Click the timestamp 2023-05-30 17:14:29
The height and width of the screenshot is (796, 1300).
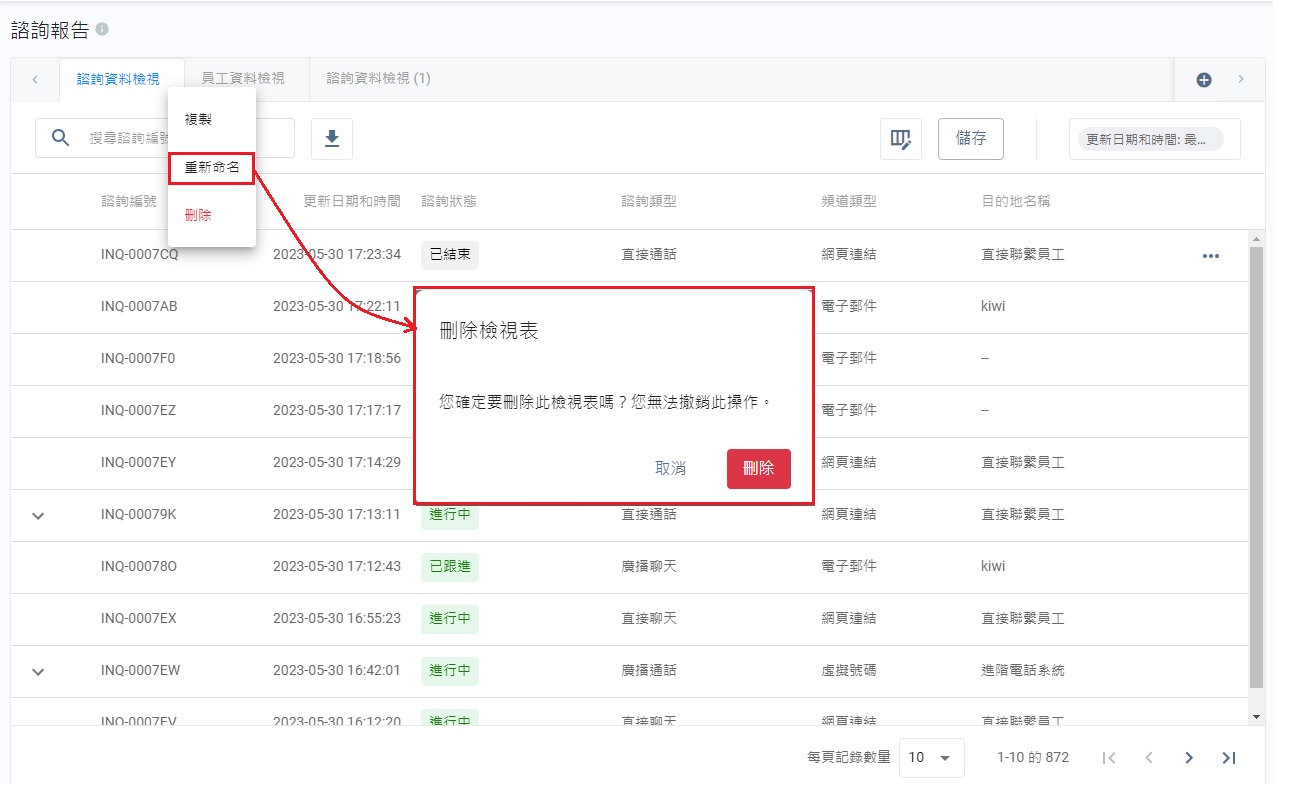point(337,462)
